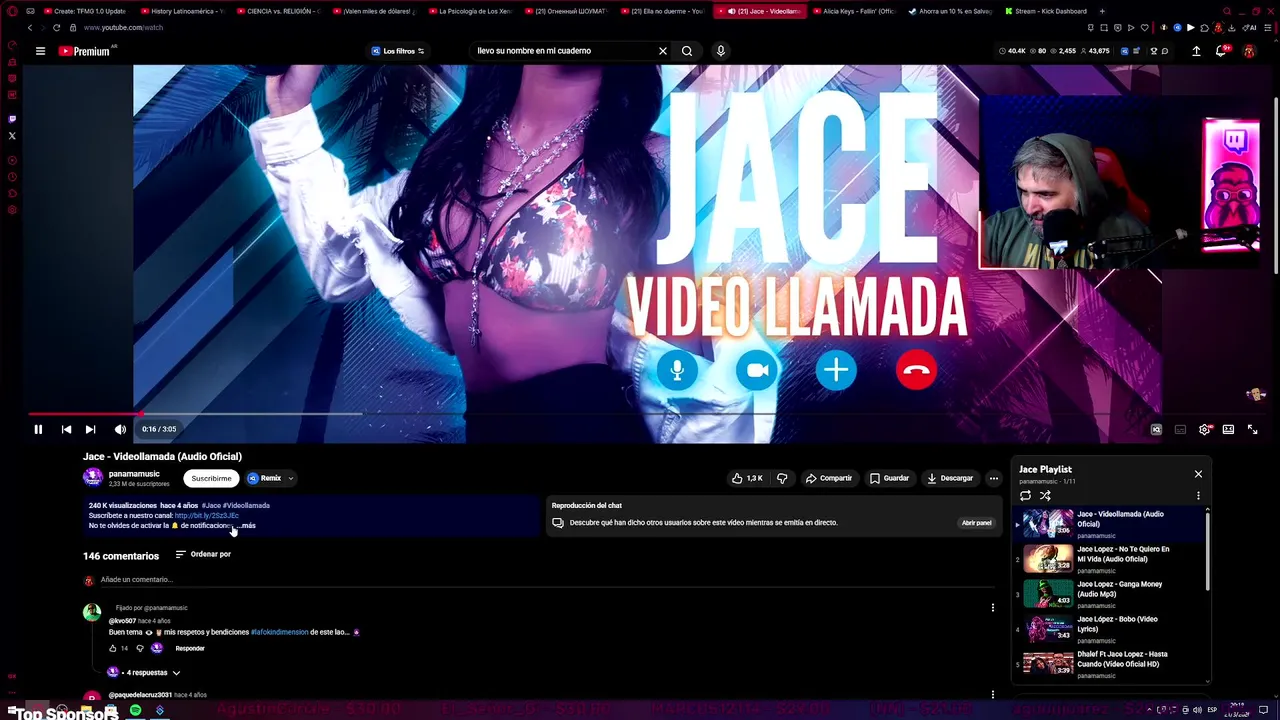This screenshot has height=720, width=1280.
Task: Switch to La Psicología de Los Xen tab
Action: [471, 11]
